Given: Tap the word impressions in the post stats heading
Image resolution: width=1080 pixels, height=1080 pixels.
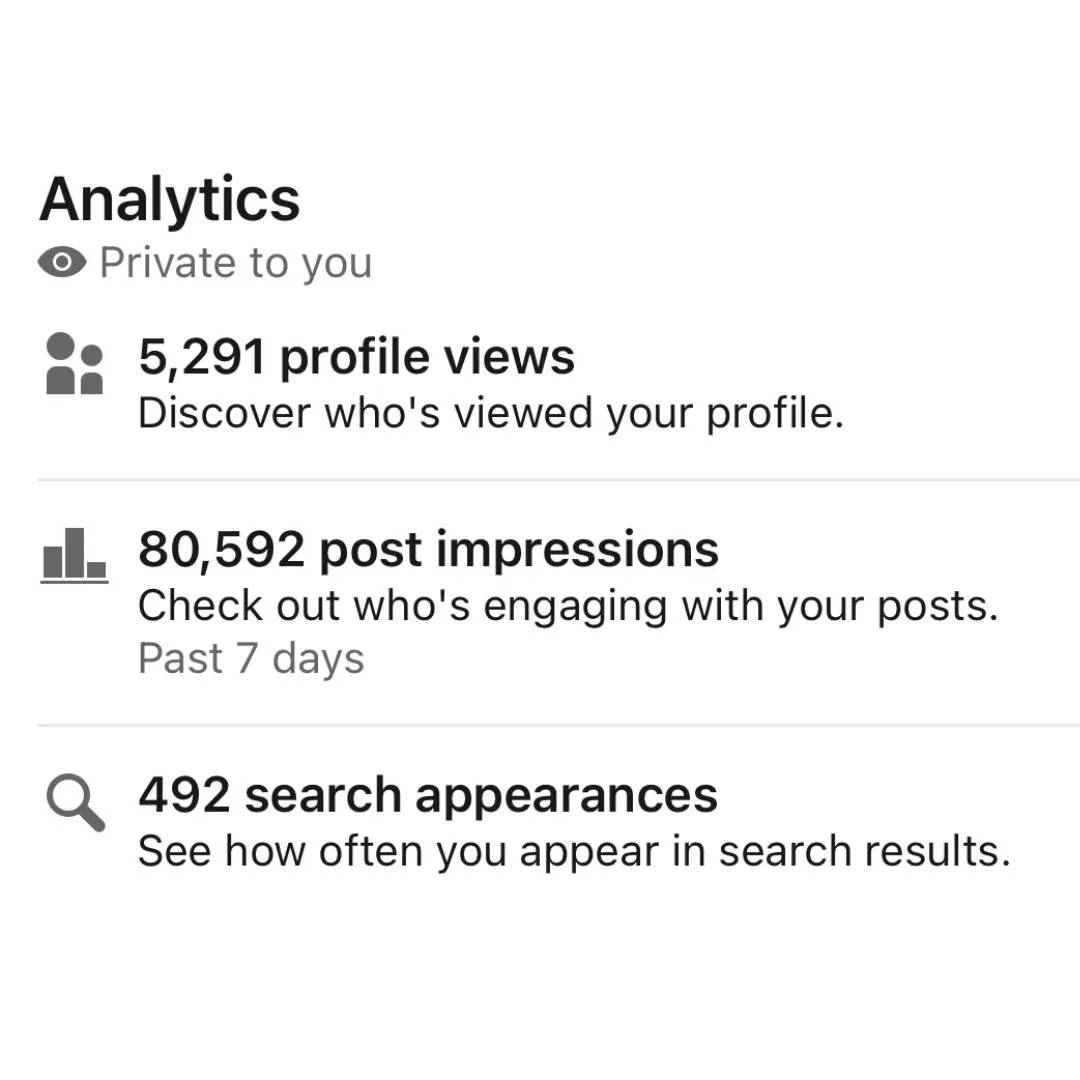Looking at the screenshot, I should [x=577, y=550].
